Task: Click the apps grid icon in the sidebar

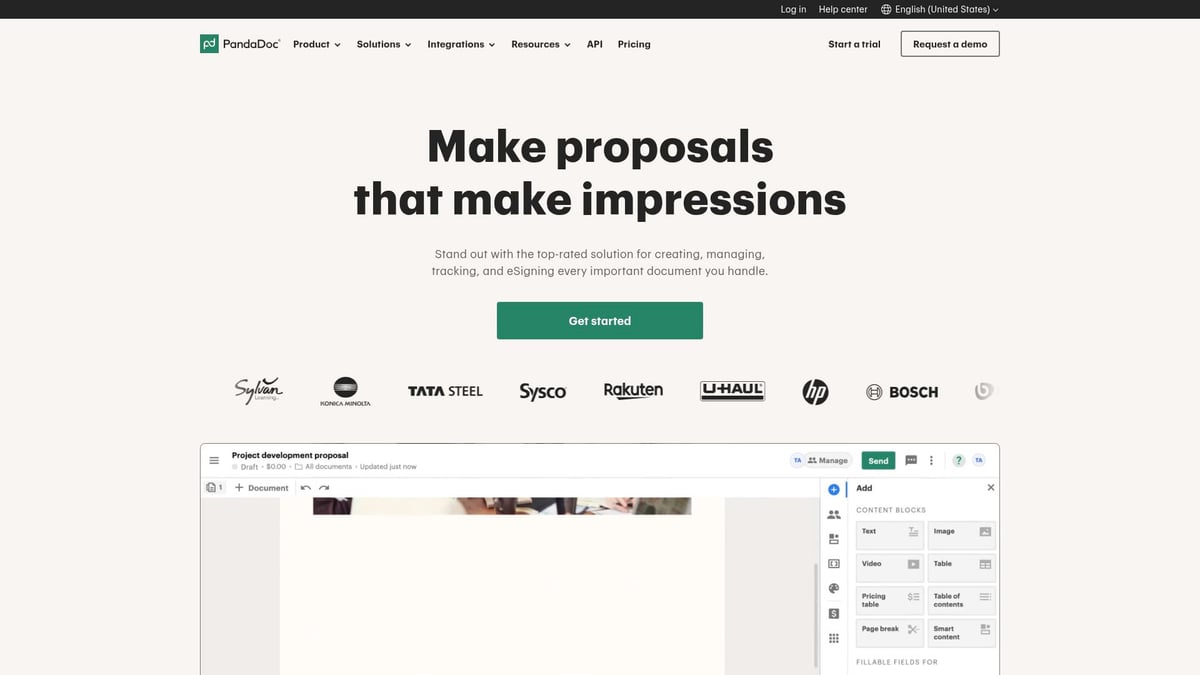Action: pyautogui.click(x=833, y=637)
